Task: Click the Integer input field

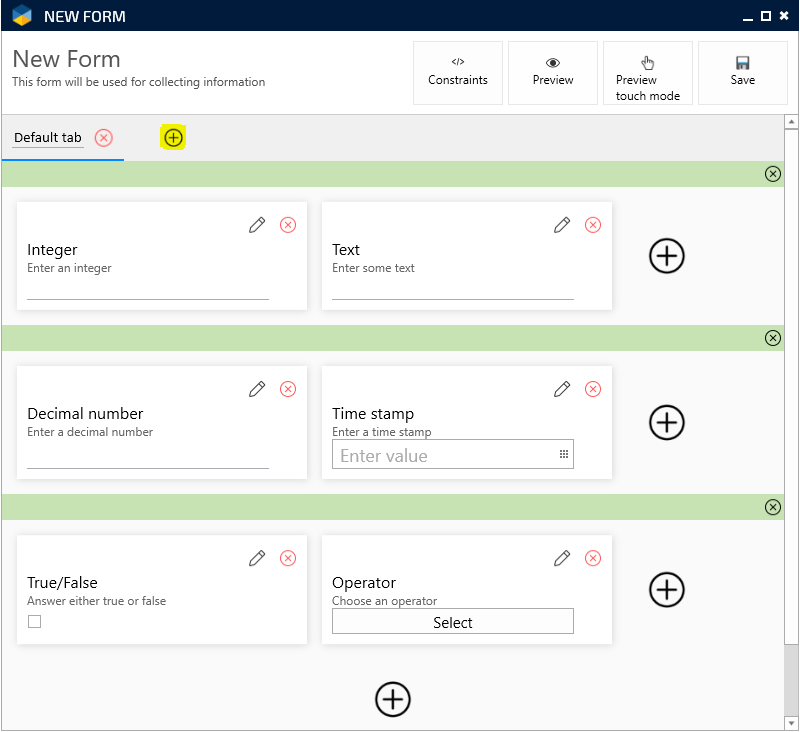Action: (x=148, y=289)
